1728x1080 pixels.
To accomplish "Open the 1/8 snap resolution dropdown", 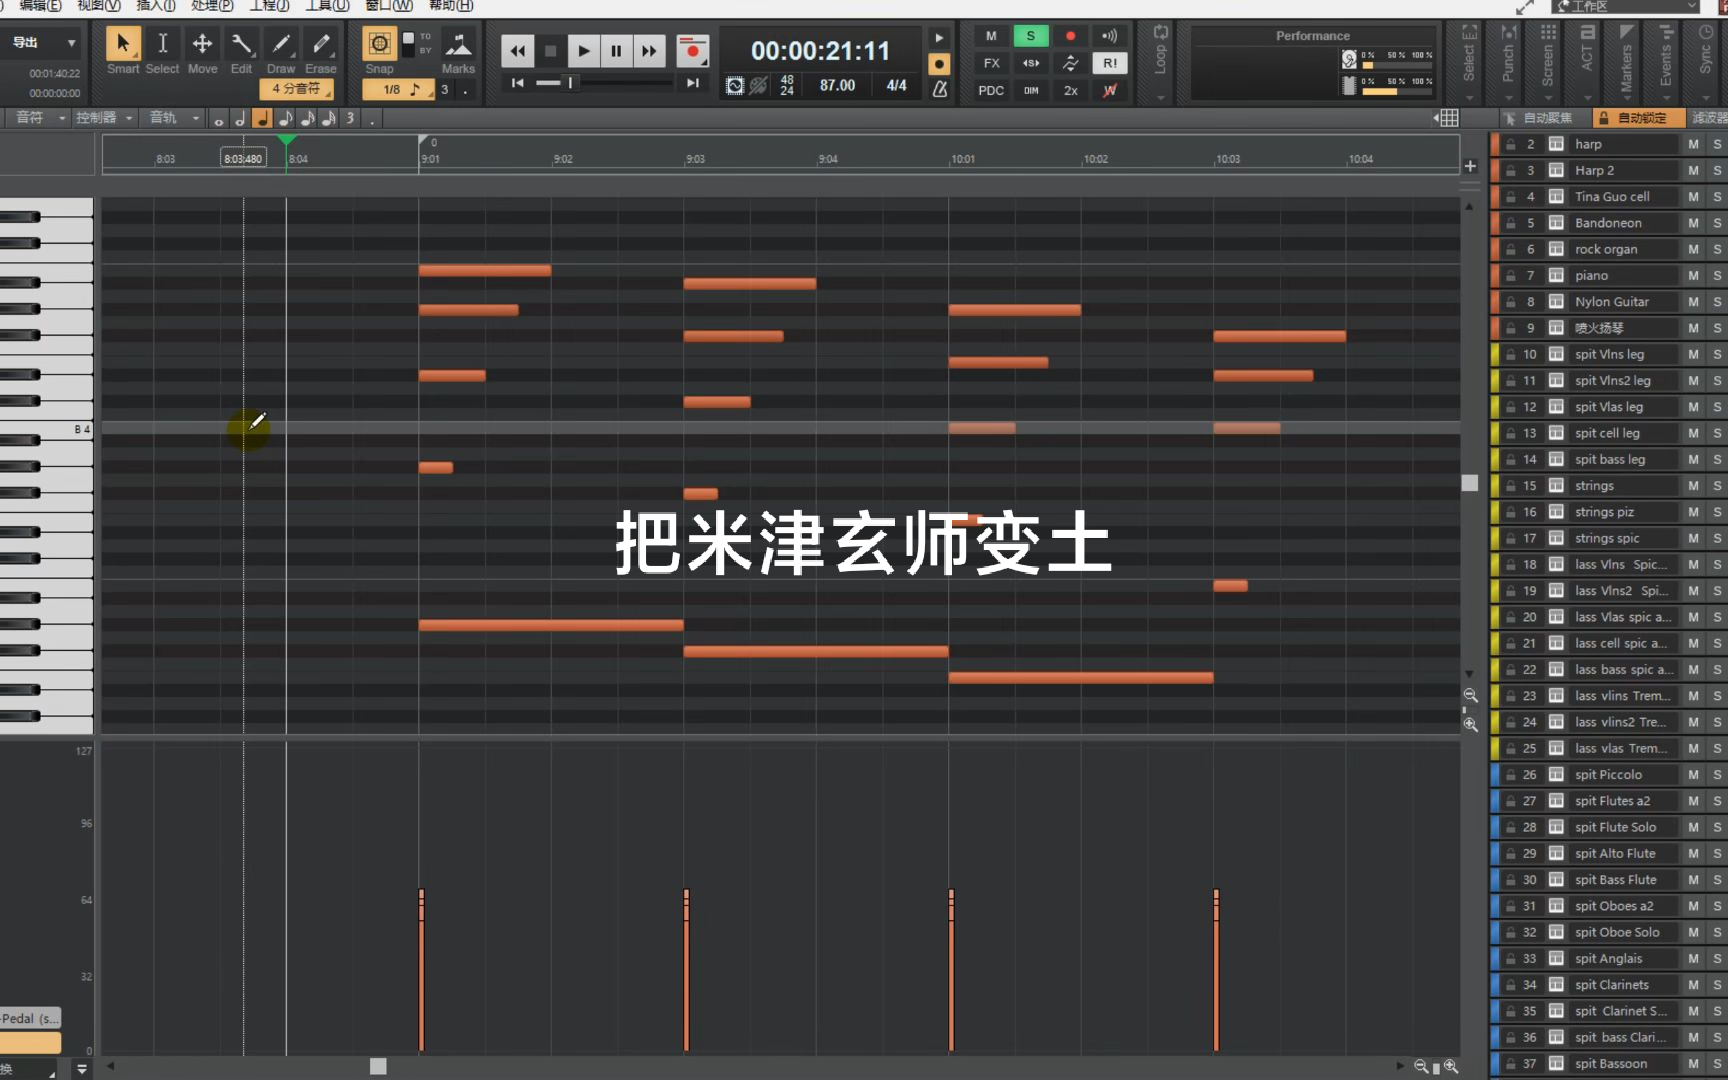I will click(x=397, y=89).
